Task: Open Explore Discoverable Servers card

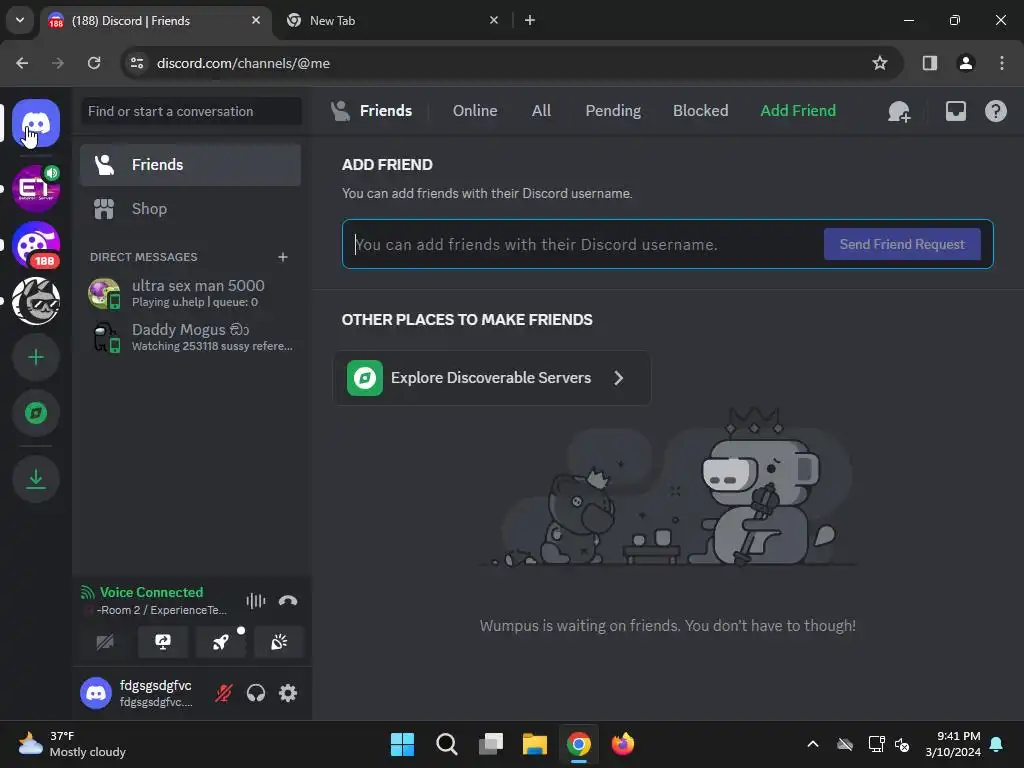Action: point(492,378)
